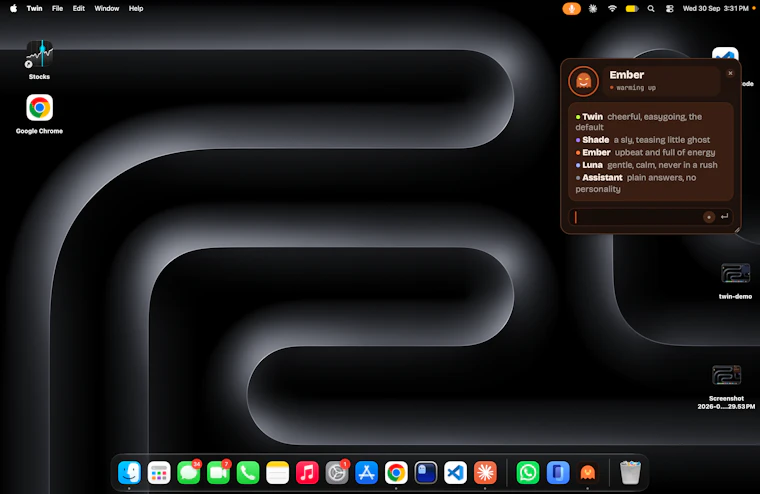Image resolution: width=760 pixels, height=494 pixels.
Task: Open the battery status menu
Action: [632, 8]
